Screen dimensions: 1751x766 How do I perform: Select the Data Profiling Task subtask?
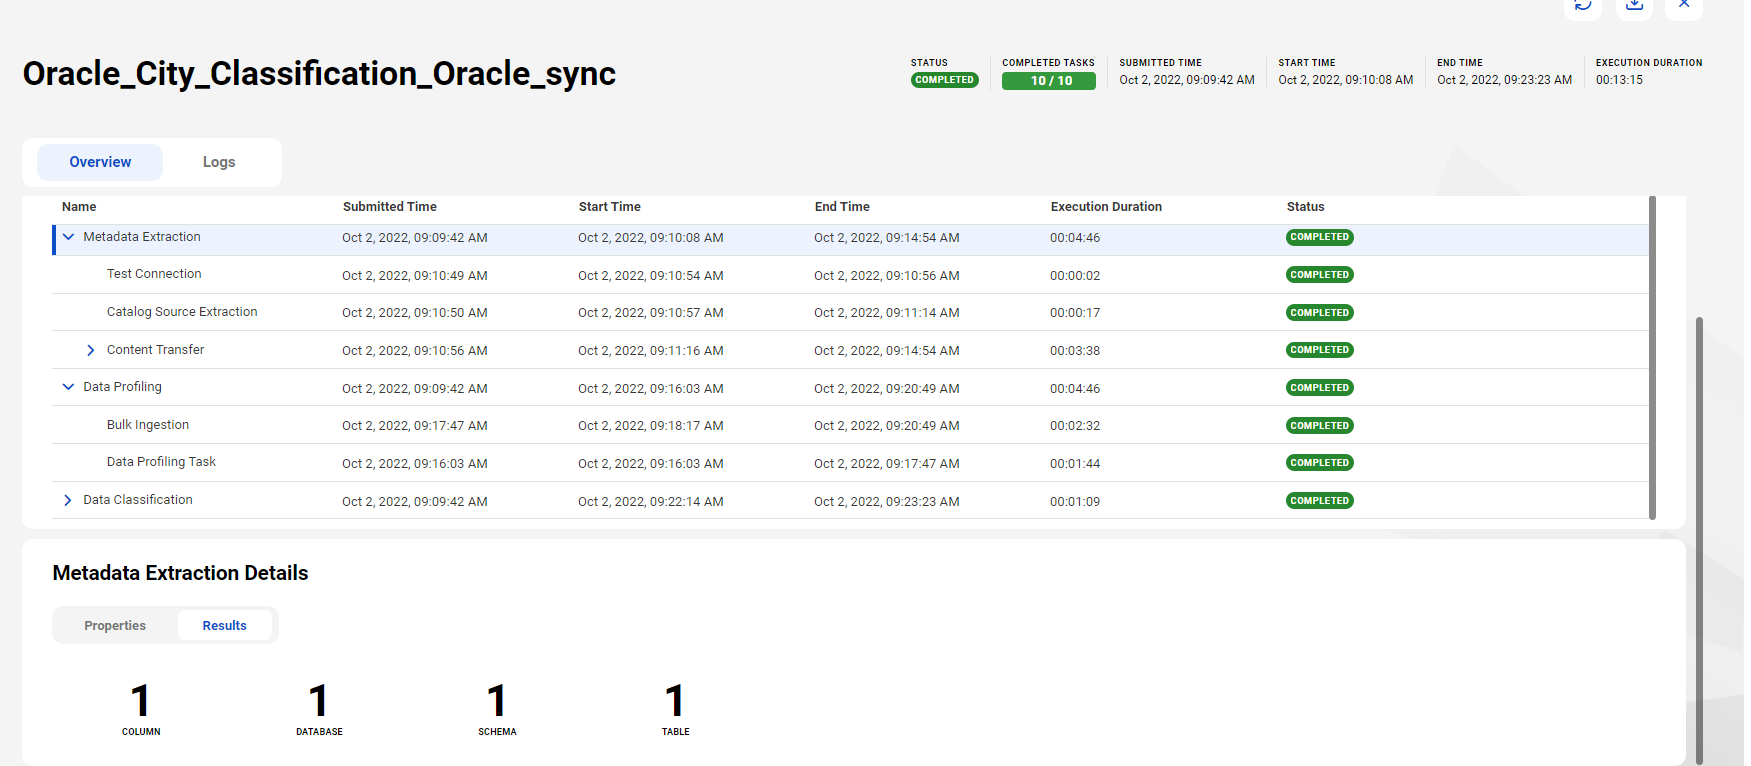pos(161,462)
